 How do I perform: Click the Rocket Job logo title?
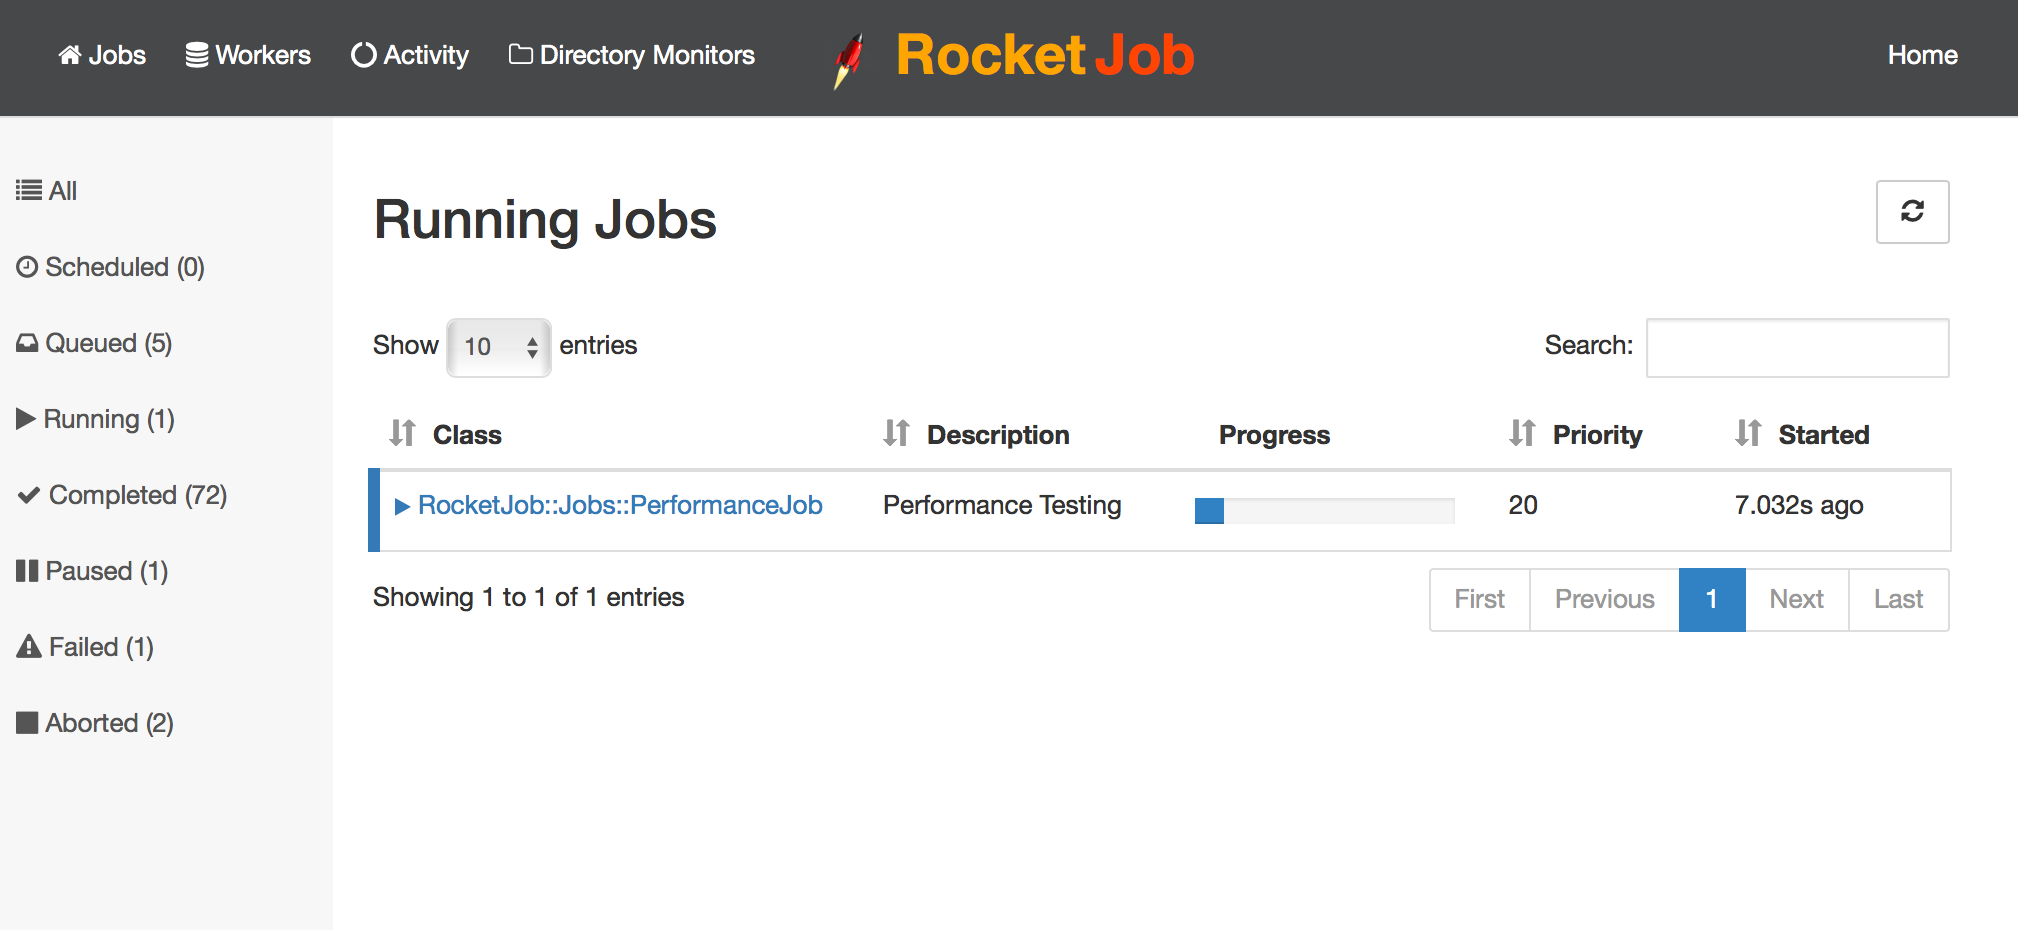[1045, 55]
